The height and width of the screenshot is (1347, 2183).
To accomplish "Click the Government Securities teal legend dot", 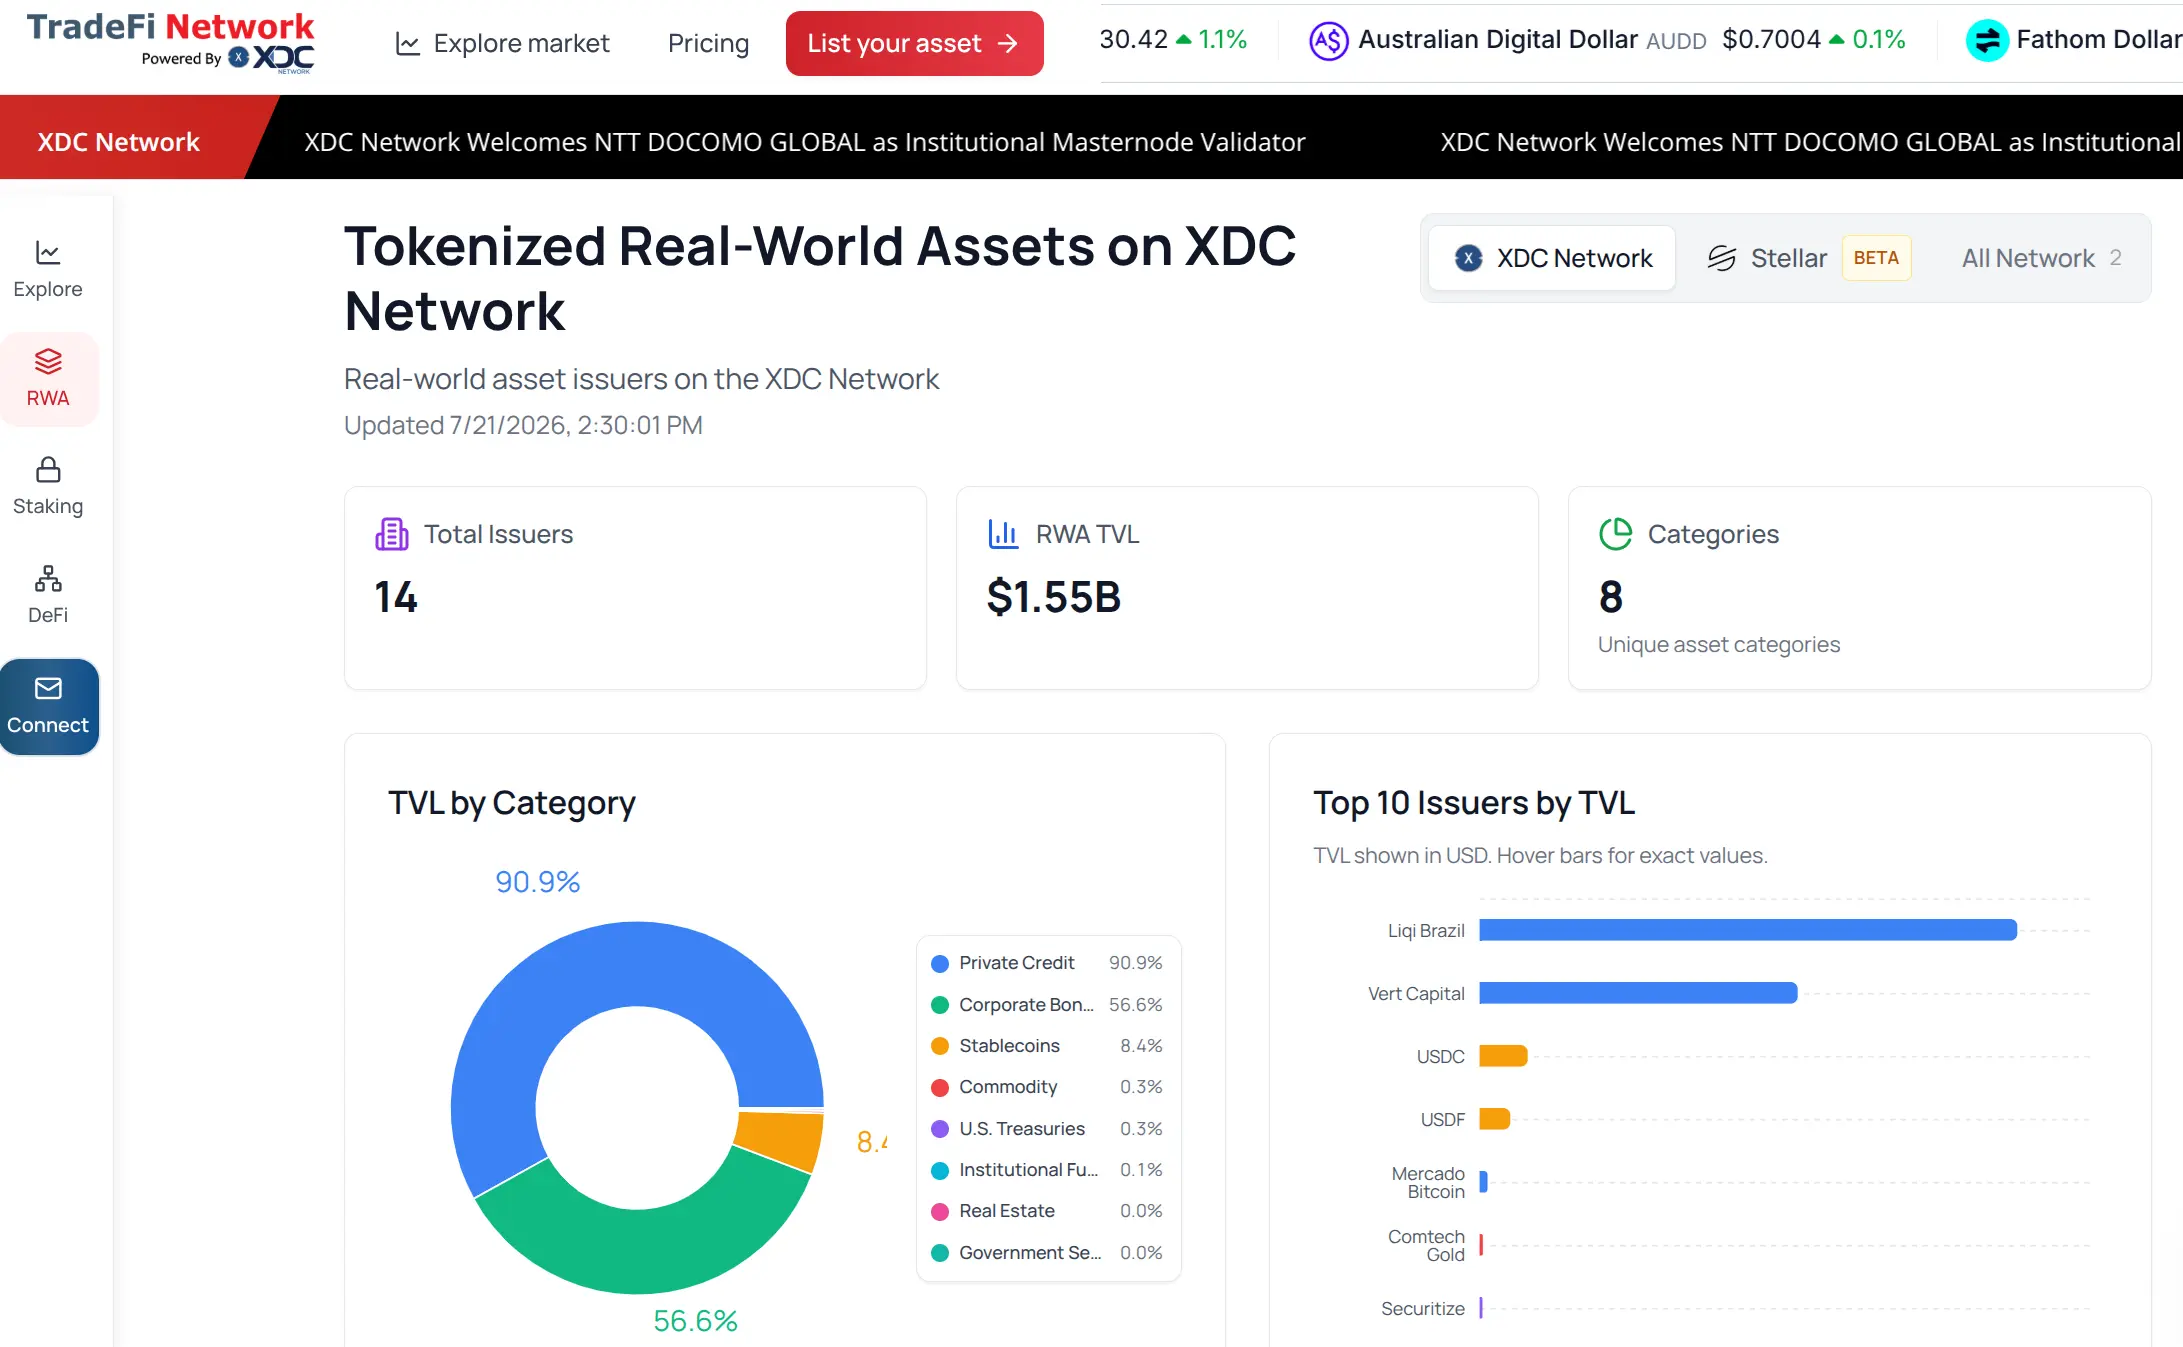I will click(x=940, y=1253).
